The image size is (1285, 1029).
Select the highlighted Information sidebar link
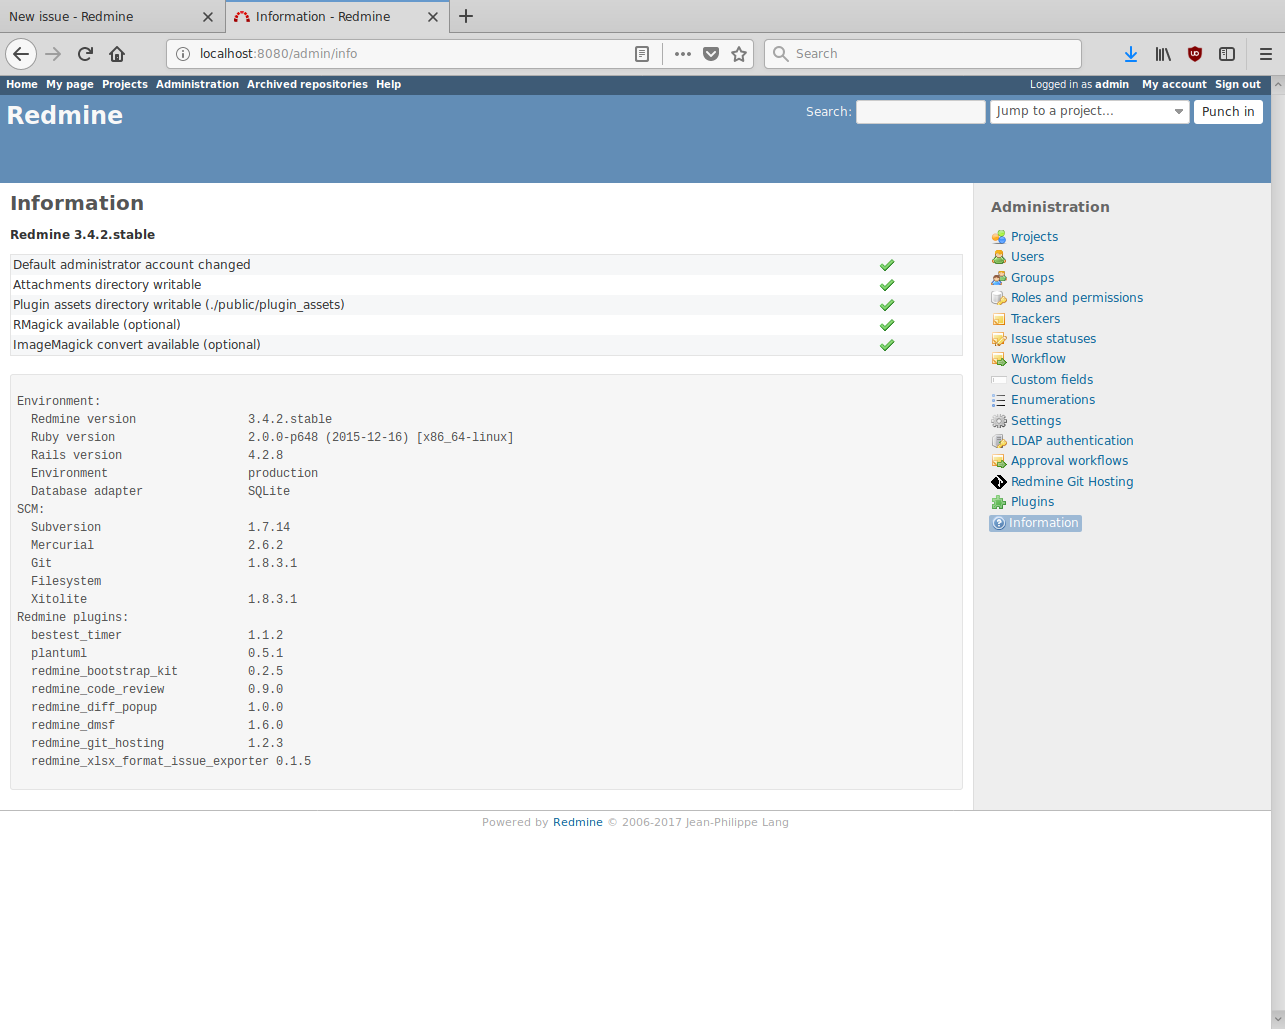point(1035,523)
